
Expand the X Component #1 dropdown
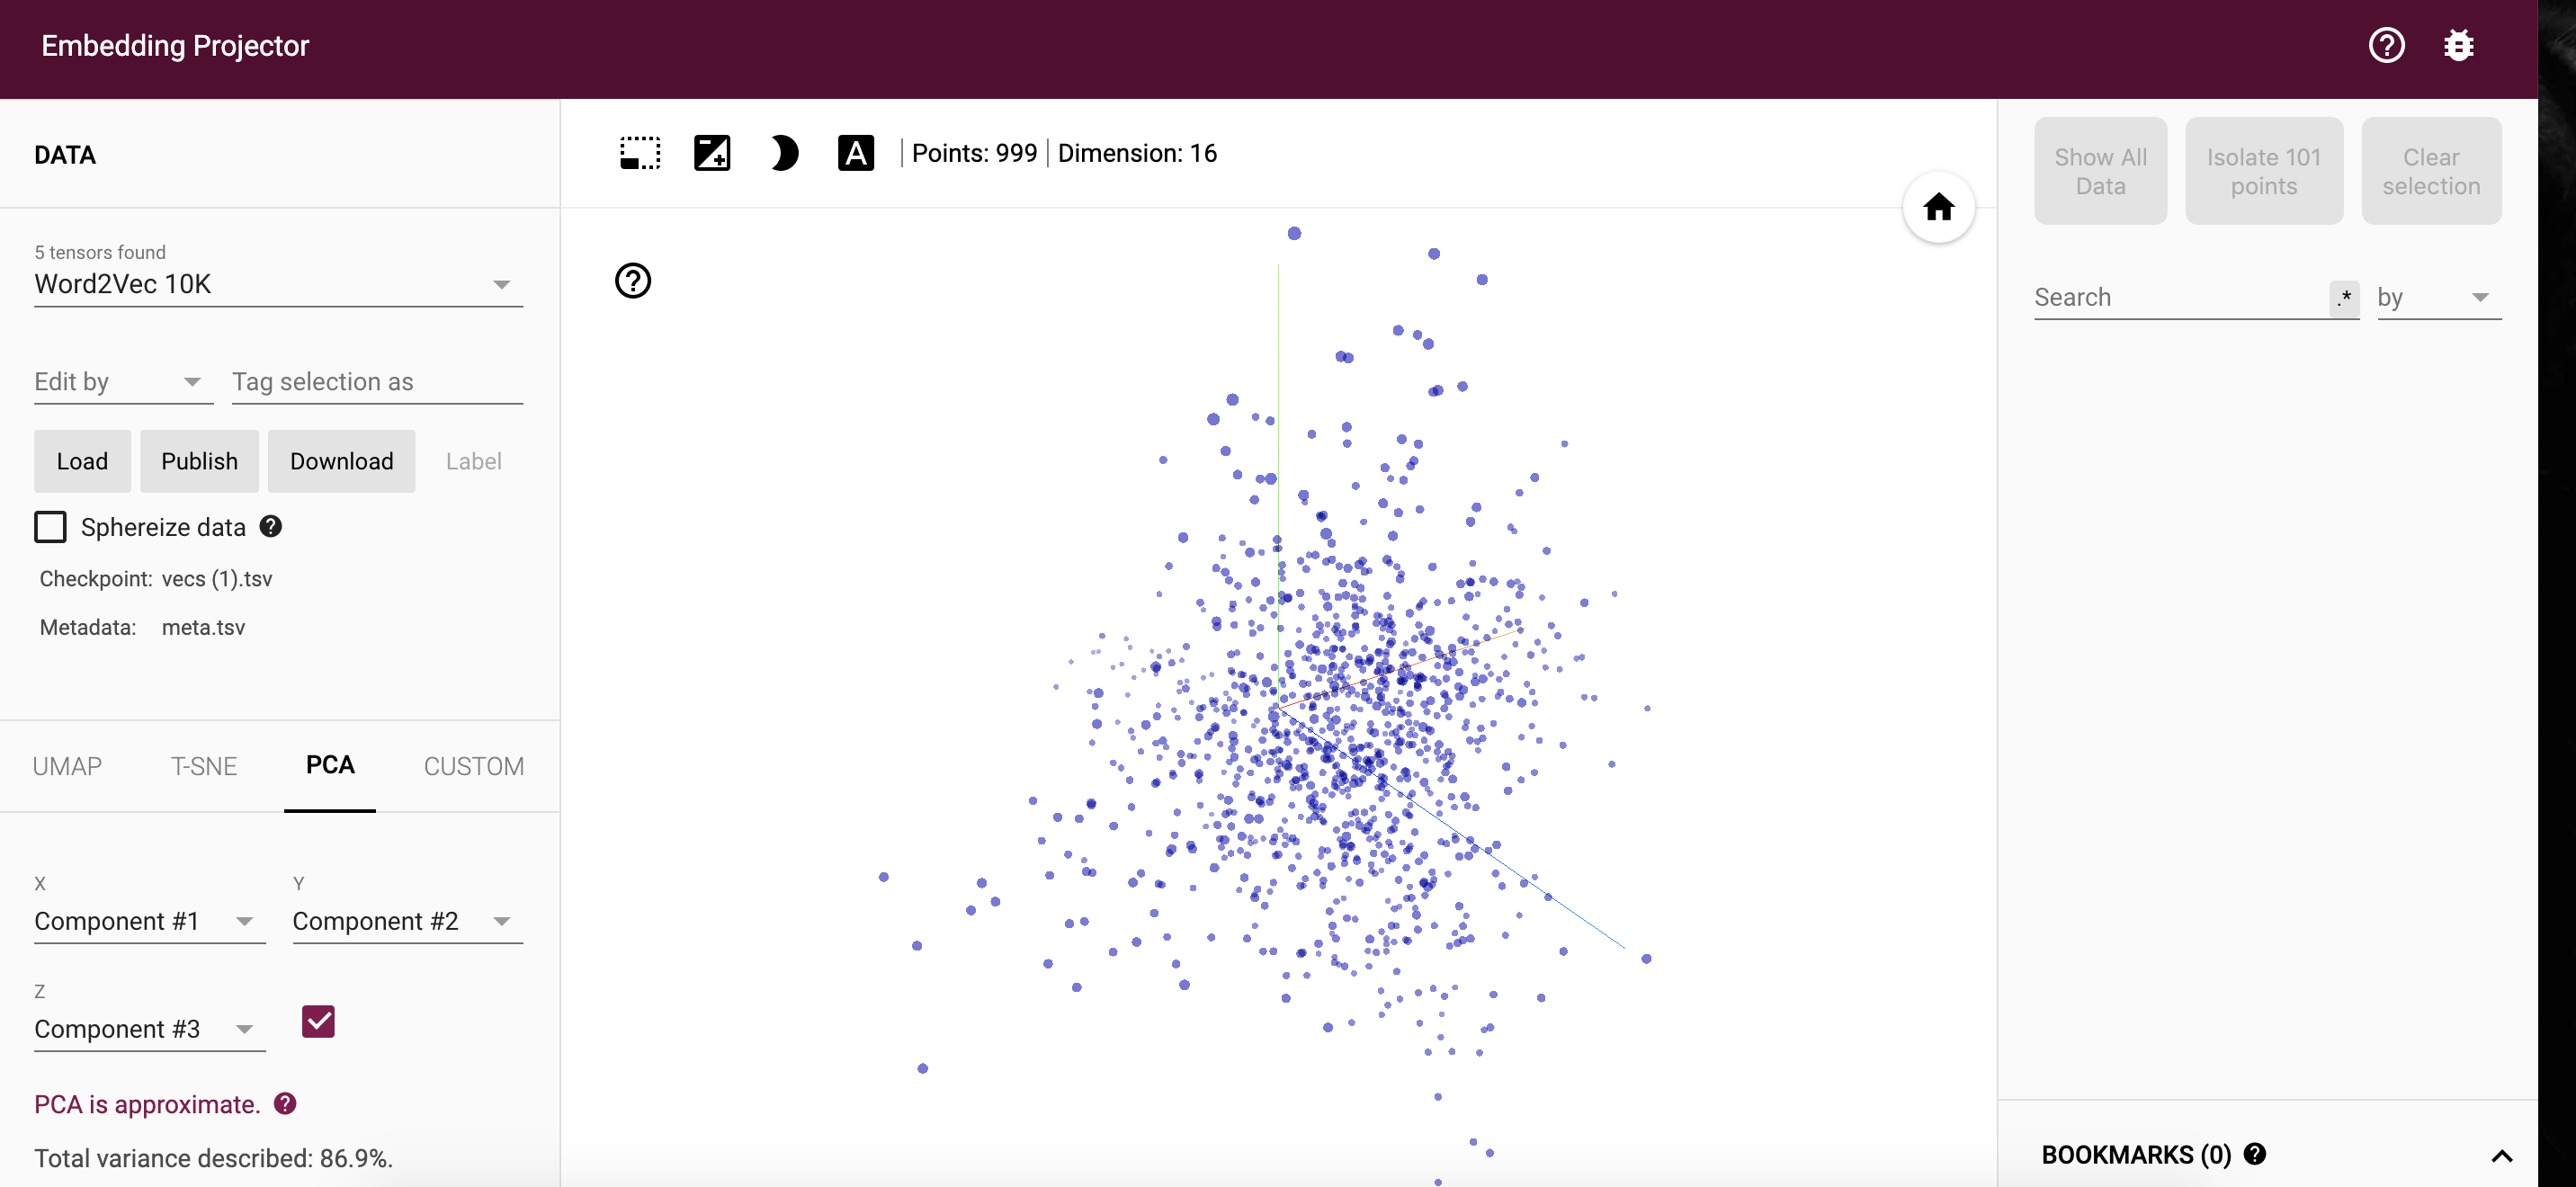149,920
